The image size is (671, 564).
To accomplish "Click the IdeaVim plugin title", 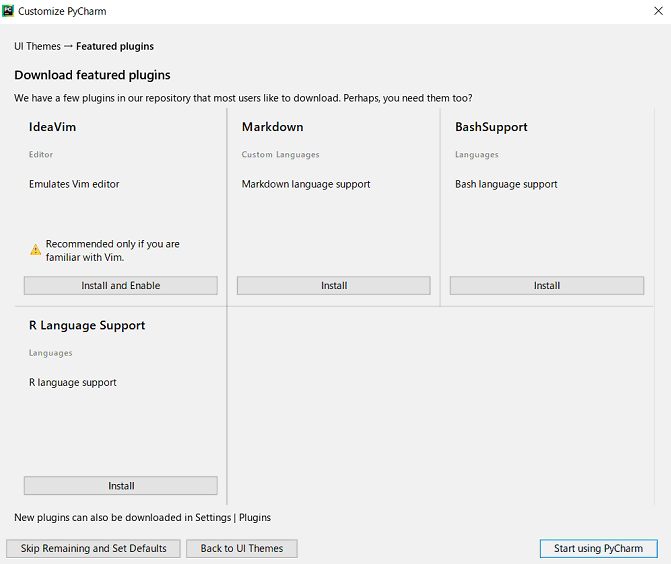I will click(53, 127).
